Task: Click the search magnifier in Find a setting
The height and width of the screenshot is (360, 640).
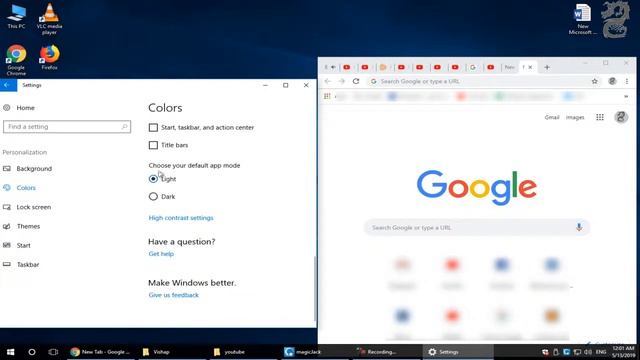Action: (124, 127)
